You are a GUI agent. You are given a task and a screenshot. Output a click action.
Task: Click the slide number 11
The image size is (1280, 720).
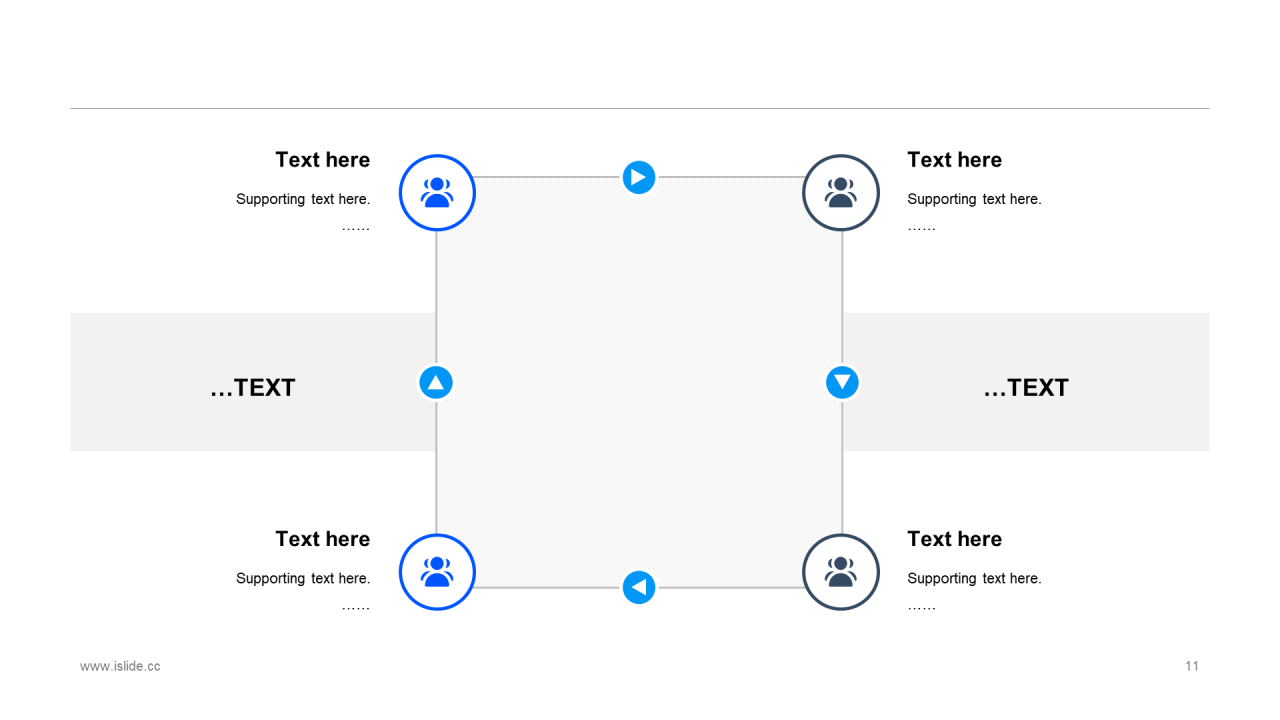tap(1192, 666)
